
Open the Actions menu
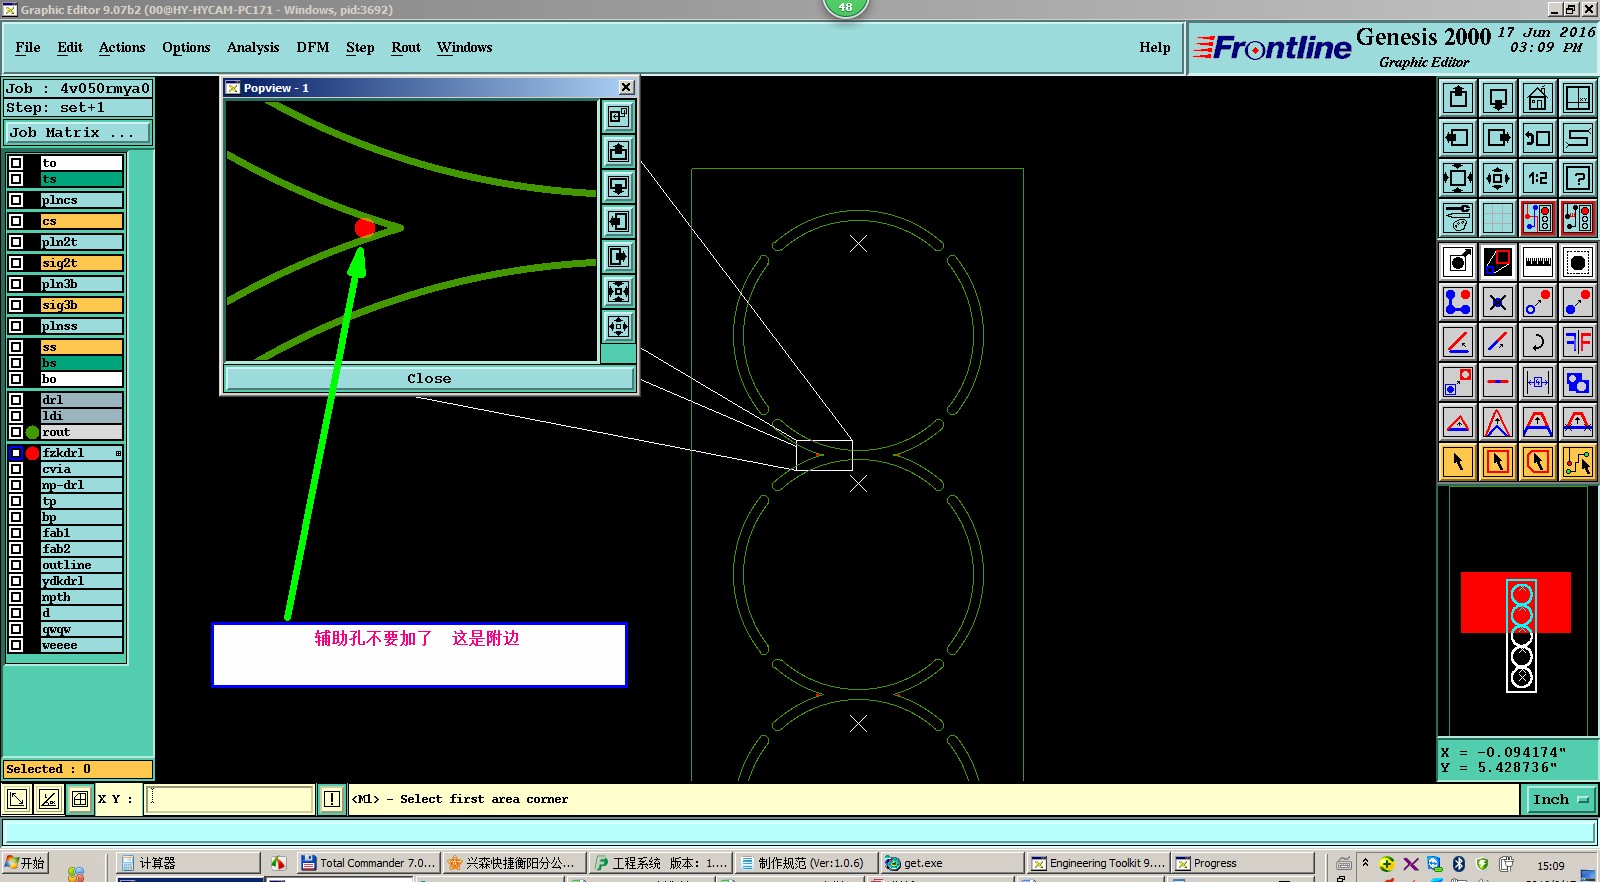click(x=122, y=47)
